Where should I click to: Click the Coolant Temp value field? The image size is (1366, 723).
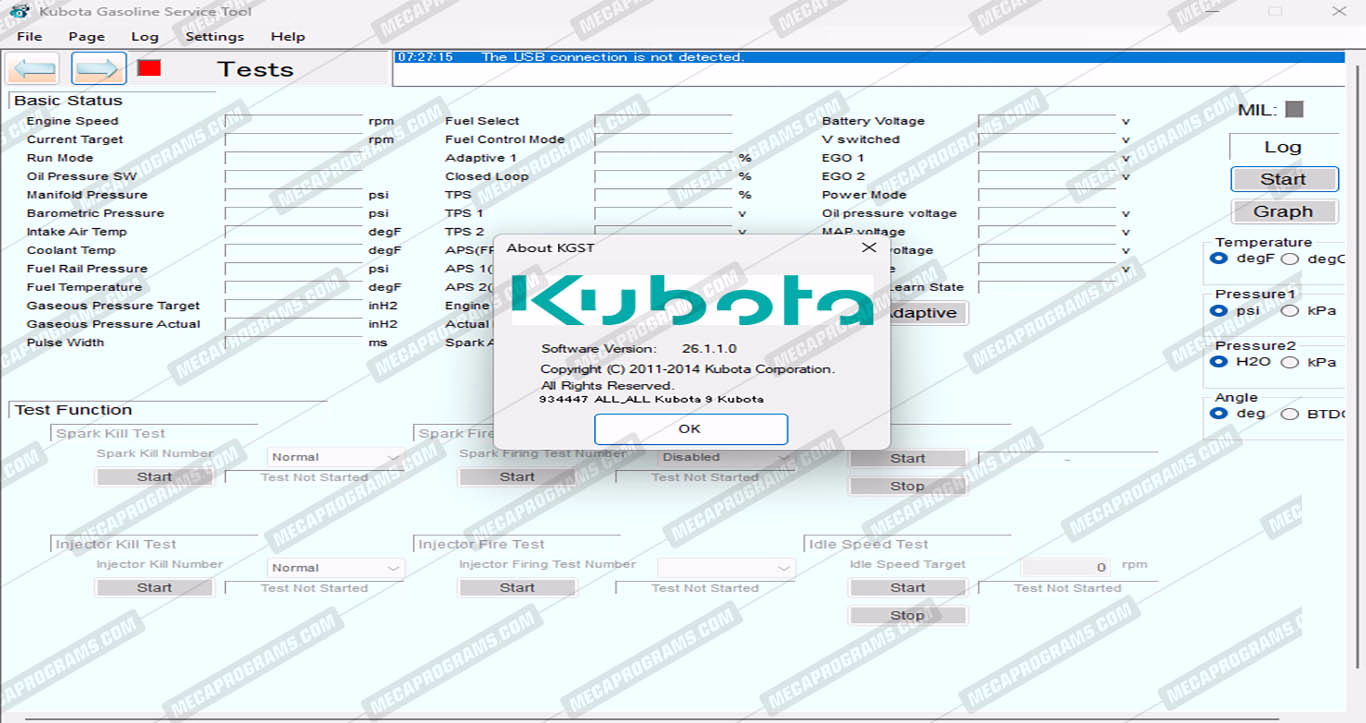point(294,250)
